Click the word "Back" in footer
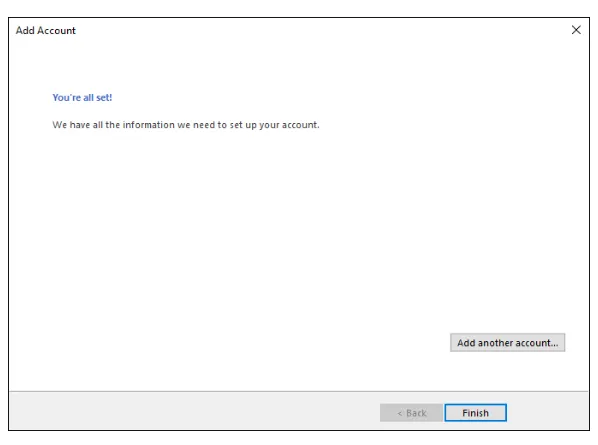The image size is (598, 445). (x=416, y=413)
